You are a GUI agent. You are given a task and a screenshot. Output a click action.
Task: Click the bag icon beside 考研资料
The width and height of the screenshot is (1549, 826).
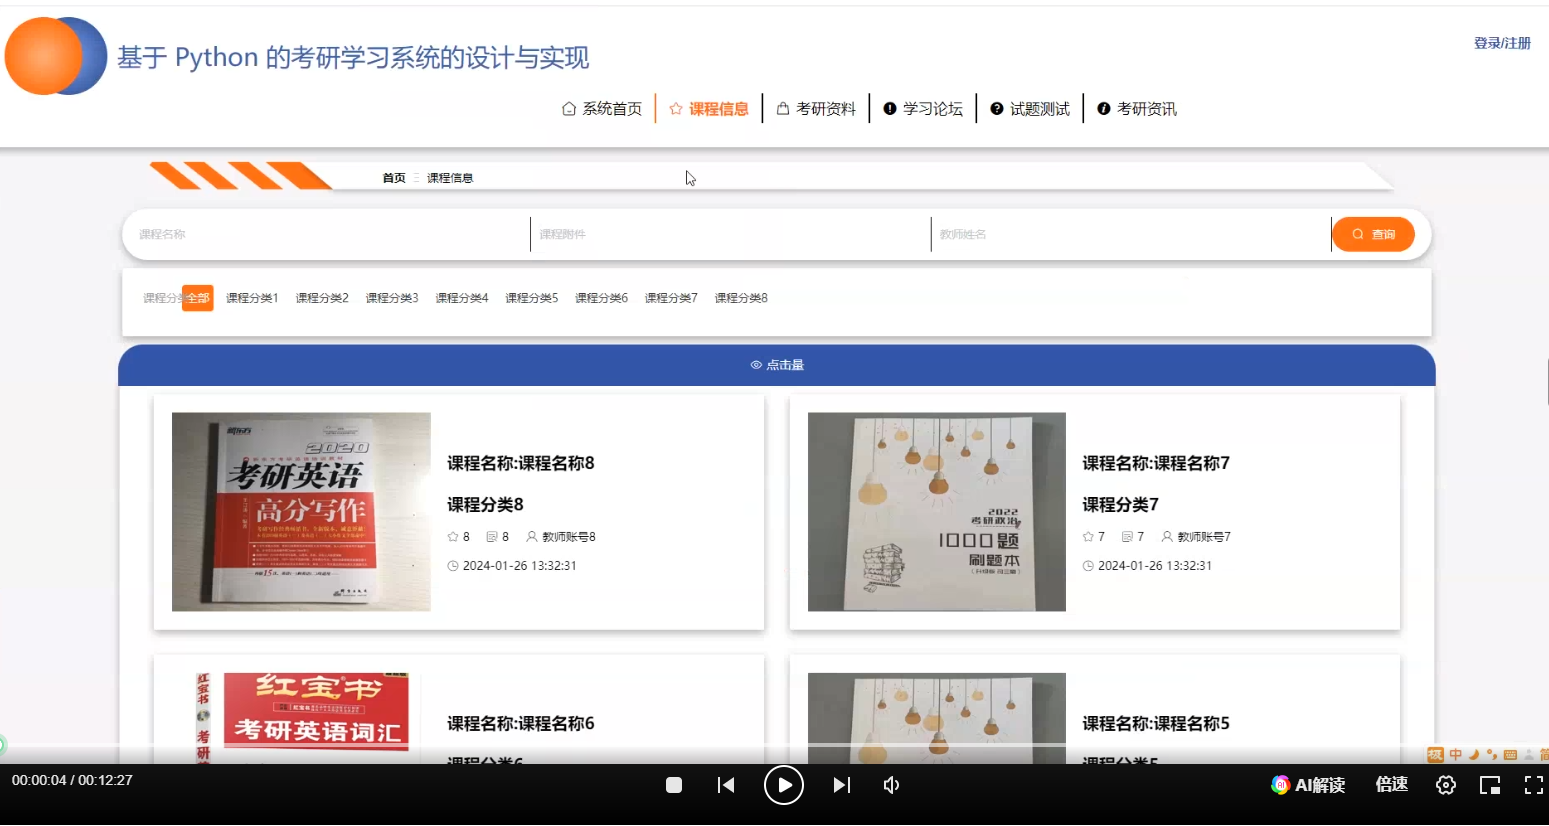[x=783, y=108]
